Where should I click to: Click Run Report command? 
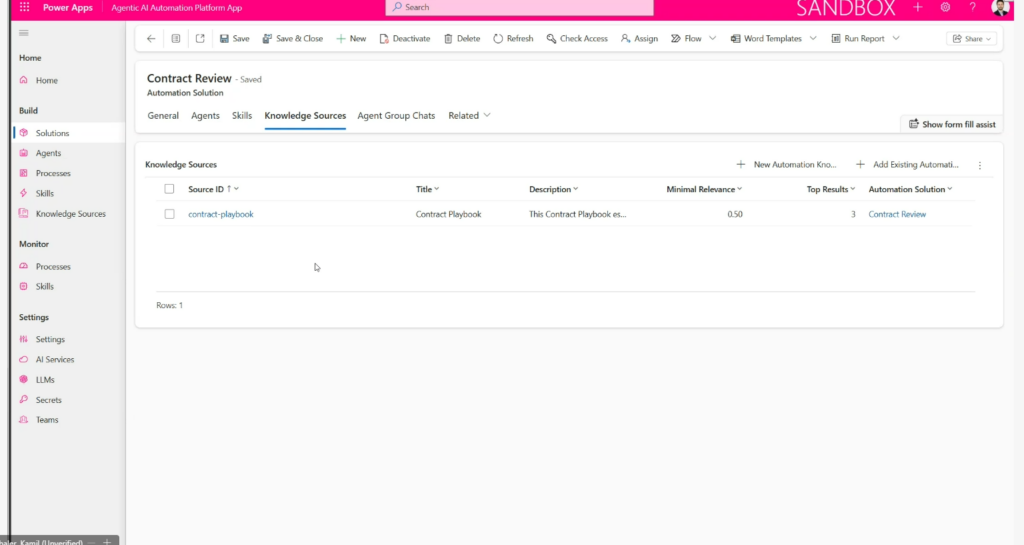pos(857,39)
